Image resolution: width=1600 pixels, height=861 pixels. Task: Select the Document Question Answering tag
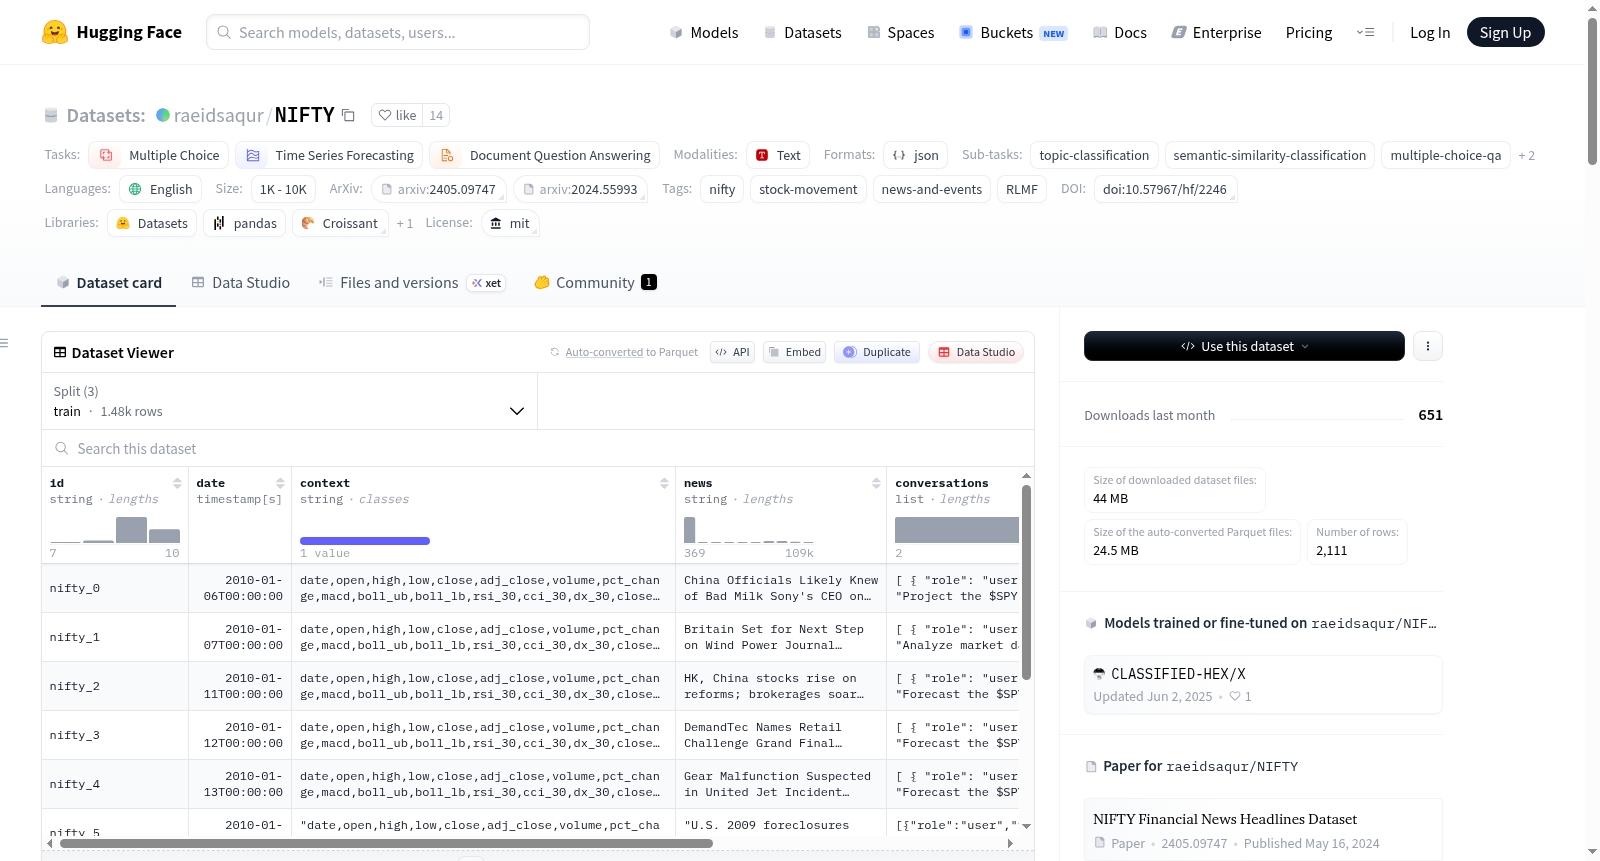point(544,155)
